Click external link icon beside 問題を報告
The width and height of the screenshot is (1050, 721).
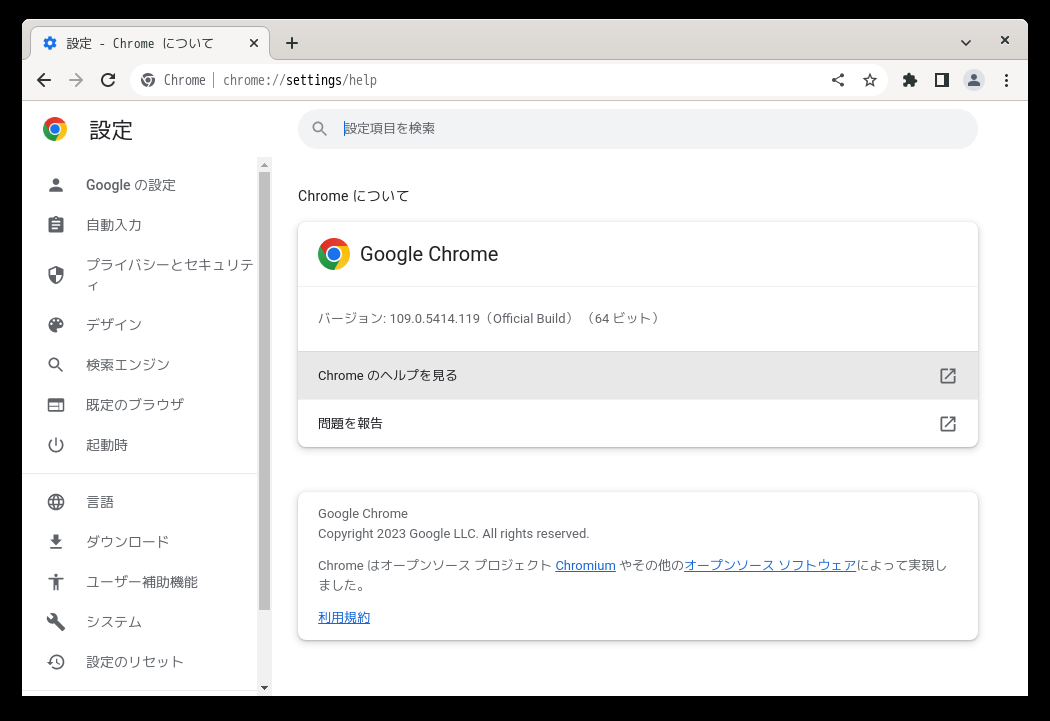948,424
